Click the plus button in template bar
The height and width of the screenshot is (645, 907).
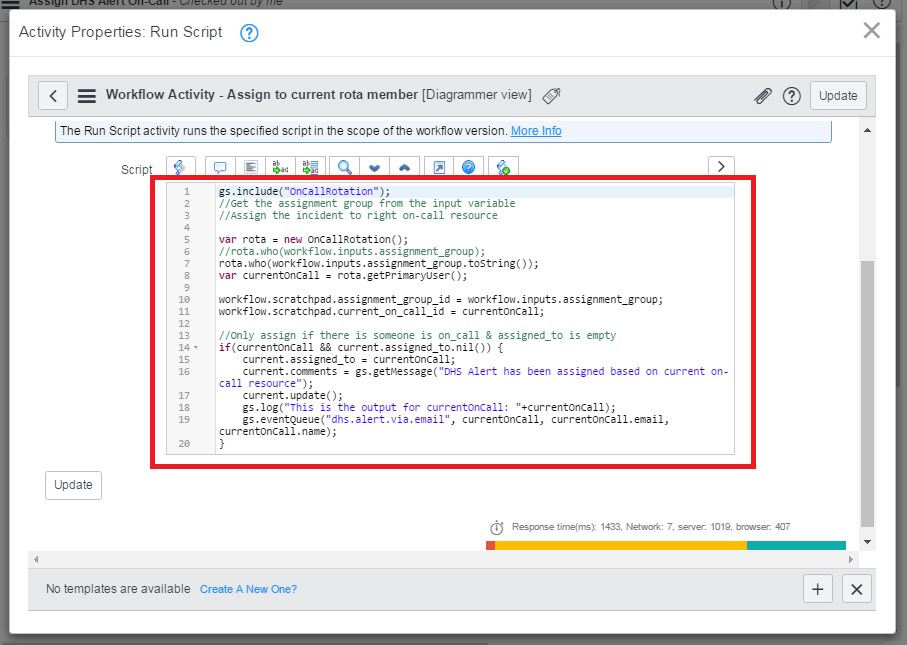pos(818,589)
